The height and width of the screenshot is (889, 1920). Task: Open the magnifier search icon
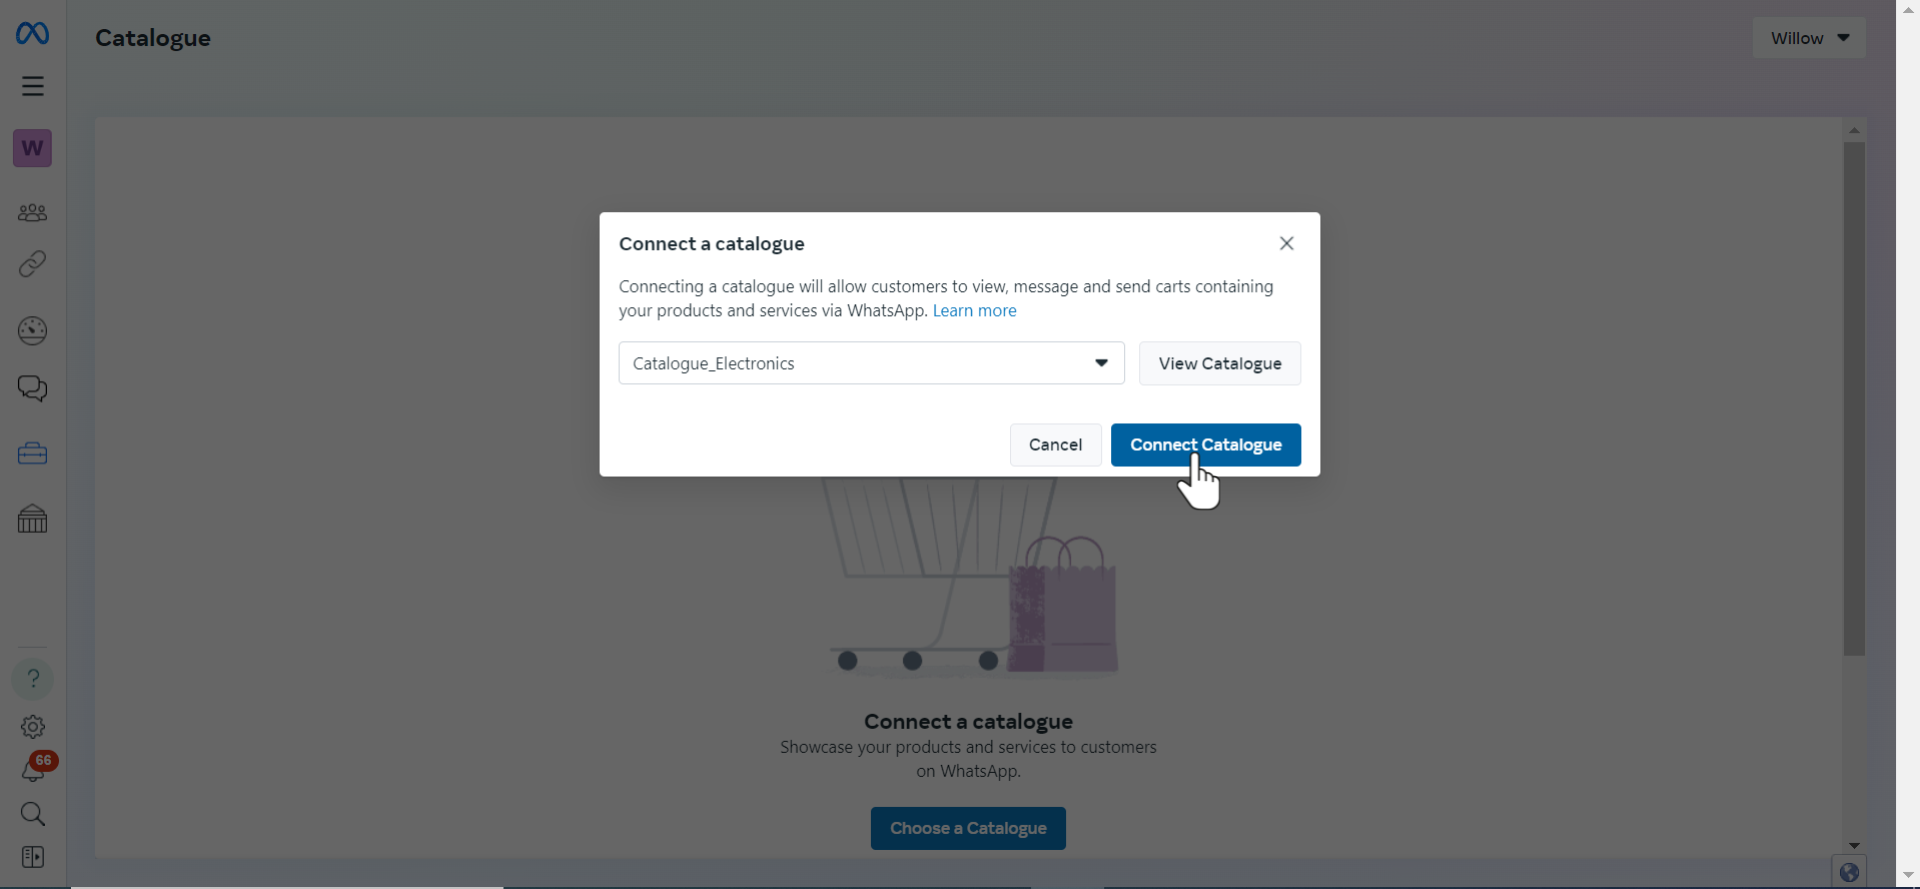tap(33, 814)
